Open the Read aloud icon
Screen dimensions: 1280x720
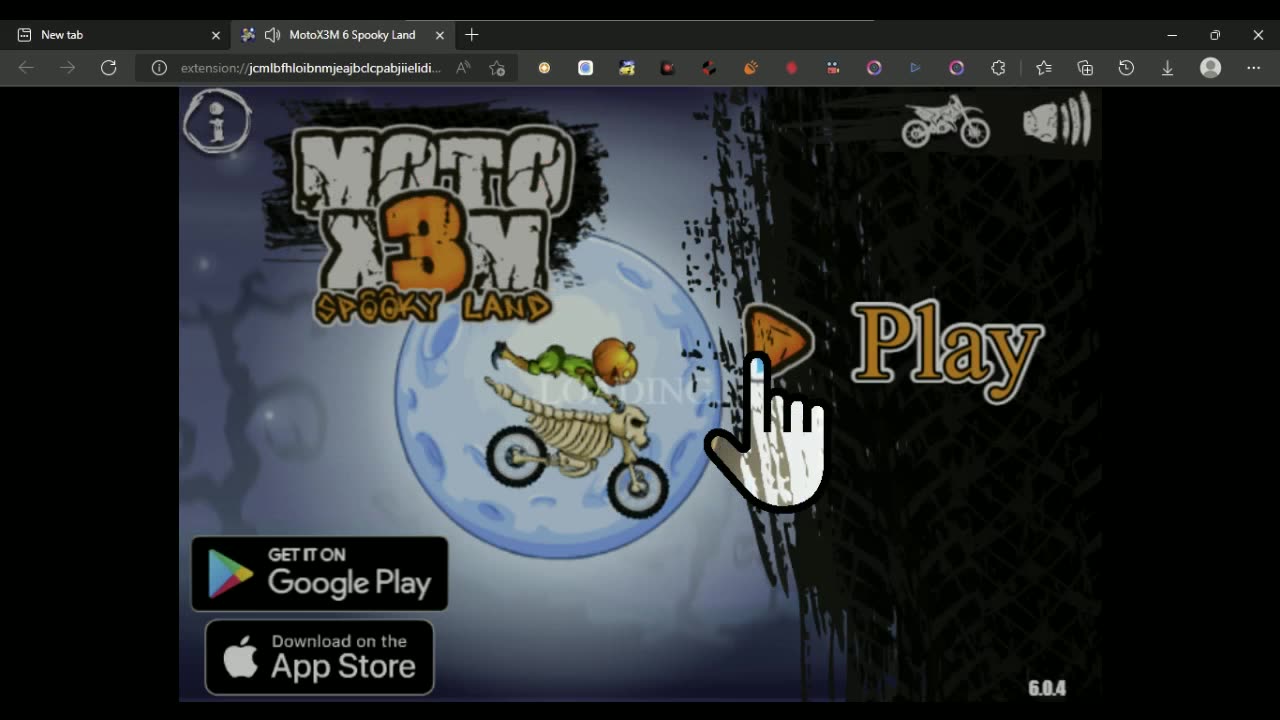pos(463,68)
